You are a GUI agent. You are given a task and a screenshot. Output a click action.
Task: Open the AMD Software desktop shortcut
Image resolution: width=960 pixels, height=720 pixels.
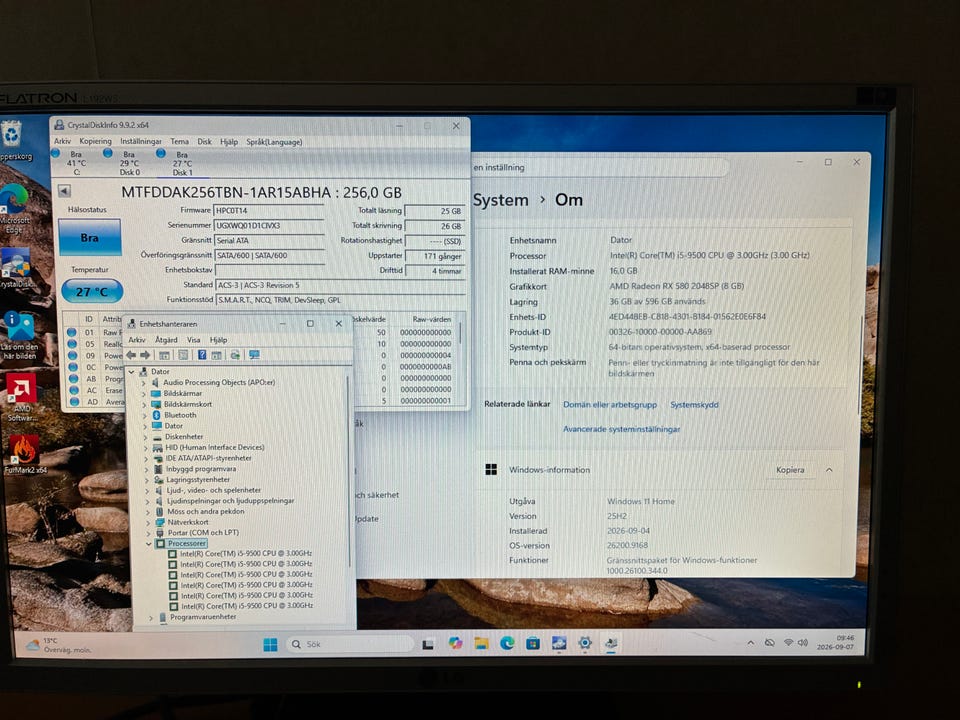click(x=21, y=397)
